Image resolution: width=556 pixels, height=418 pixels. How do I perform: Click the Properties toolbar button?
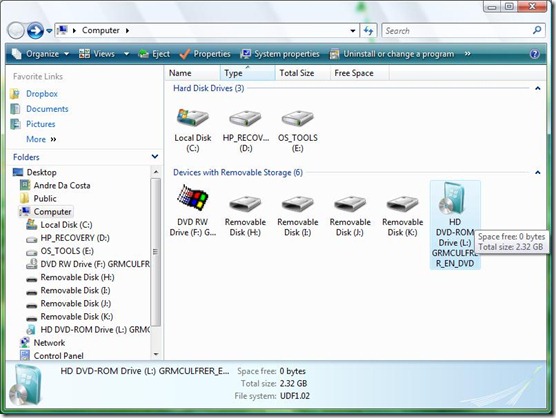(205, 54)
